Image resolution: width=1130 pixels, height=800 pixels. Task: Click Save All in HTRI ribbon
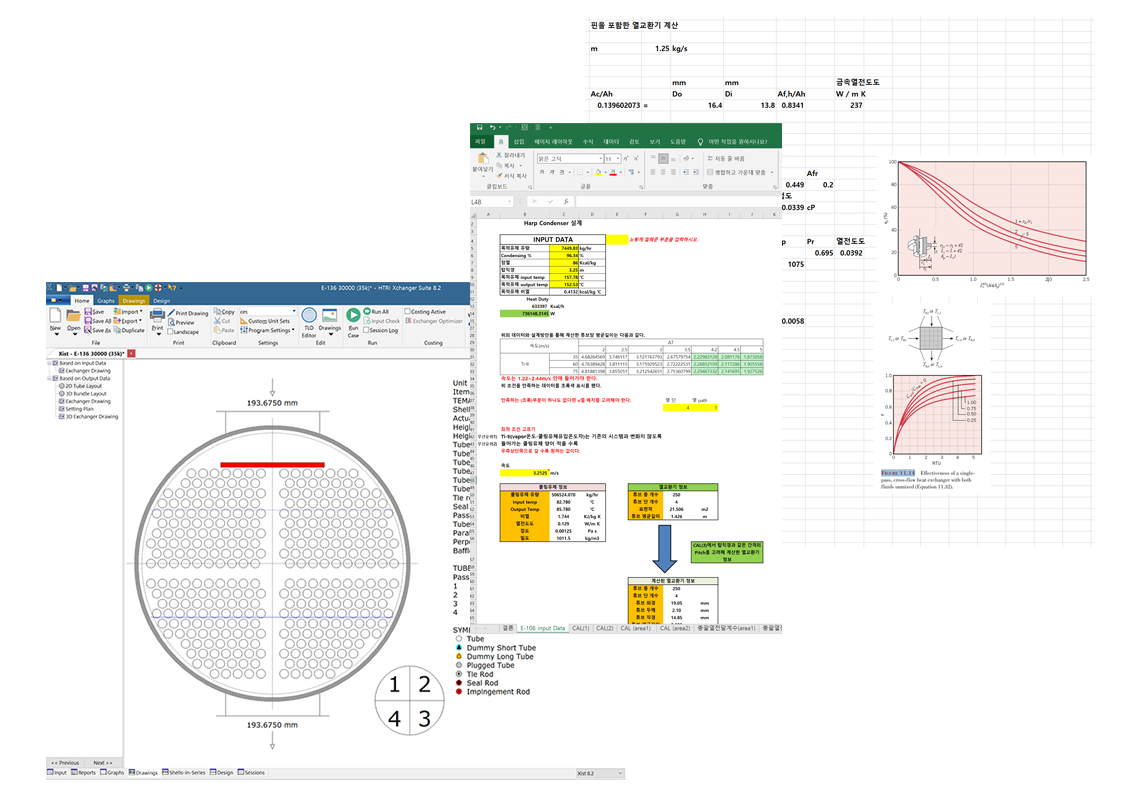click(97, 321)
